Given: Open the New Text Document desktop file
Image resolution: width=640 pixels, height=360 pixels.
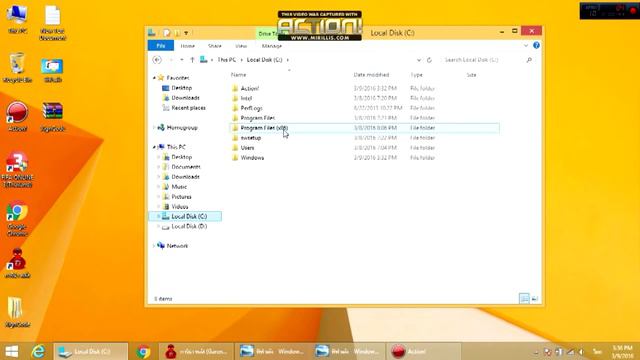Looking at the screenshot, I should pos(53,23).
